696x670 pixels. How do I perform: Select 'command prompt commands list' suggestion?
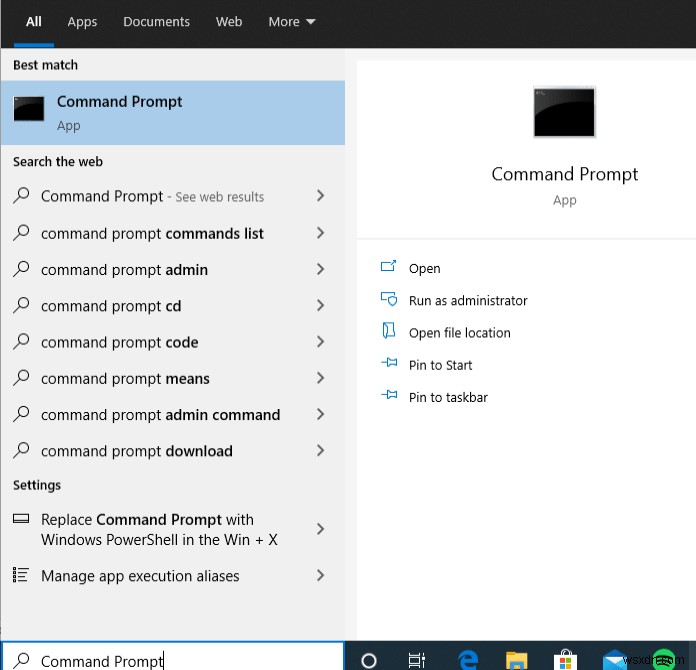(173, 233)
